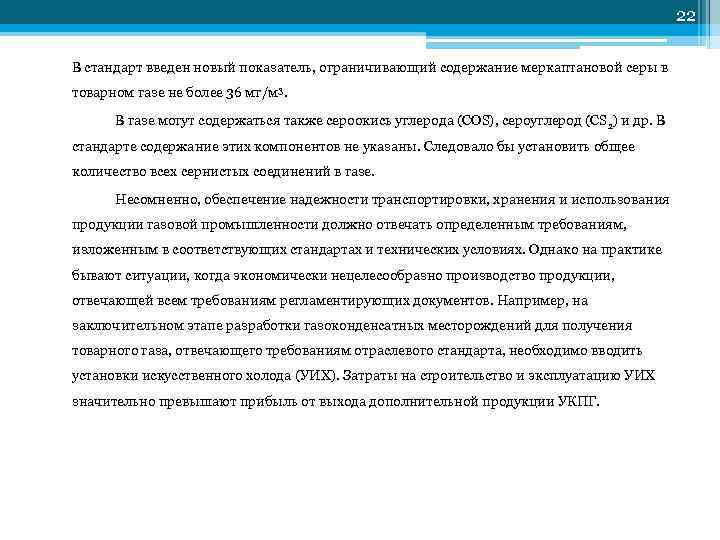Click the line starting "В стандарт введен новый показатель"

[370, 68]
